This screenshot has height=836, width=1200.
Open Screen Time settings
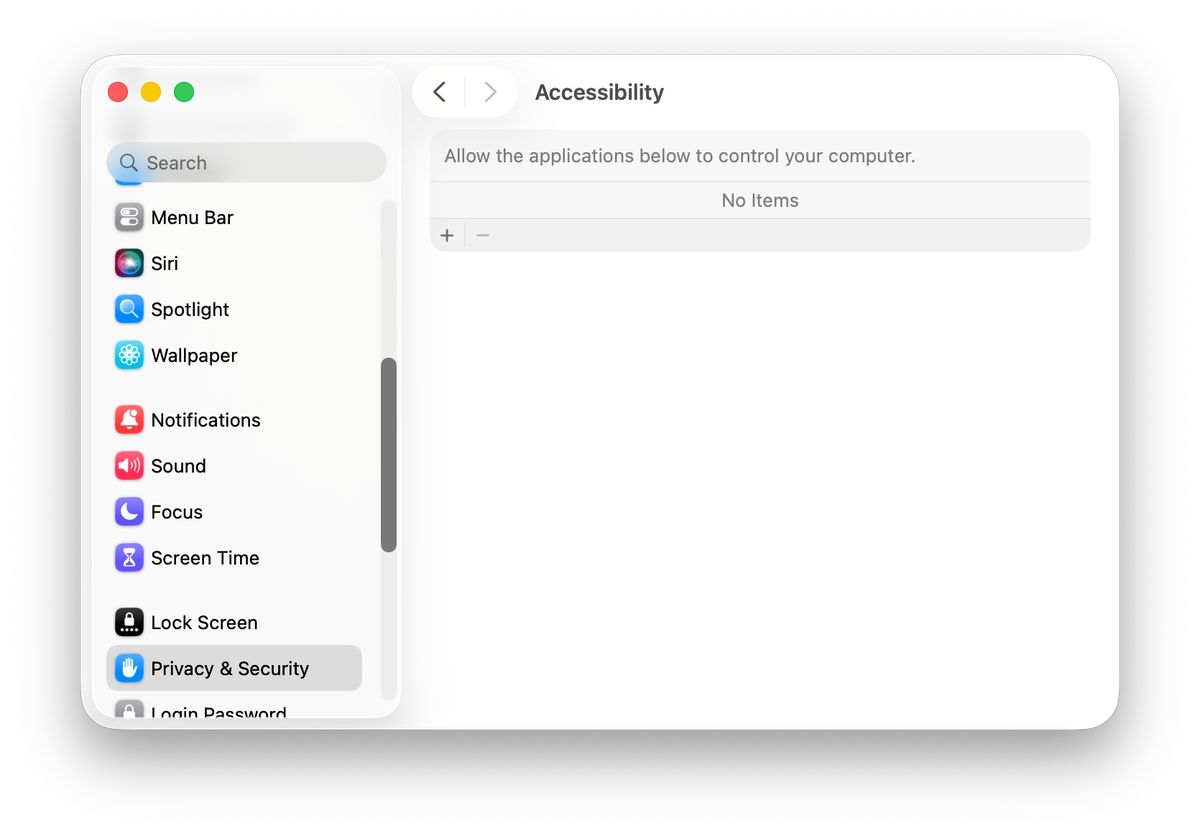pos(234,558)
